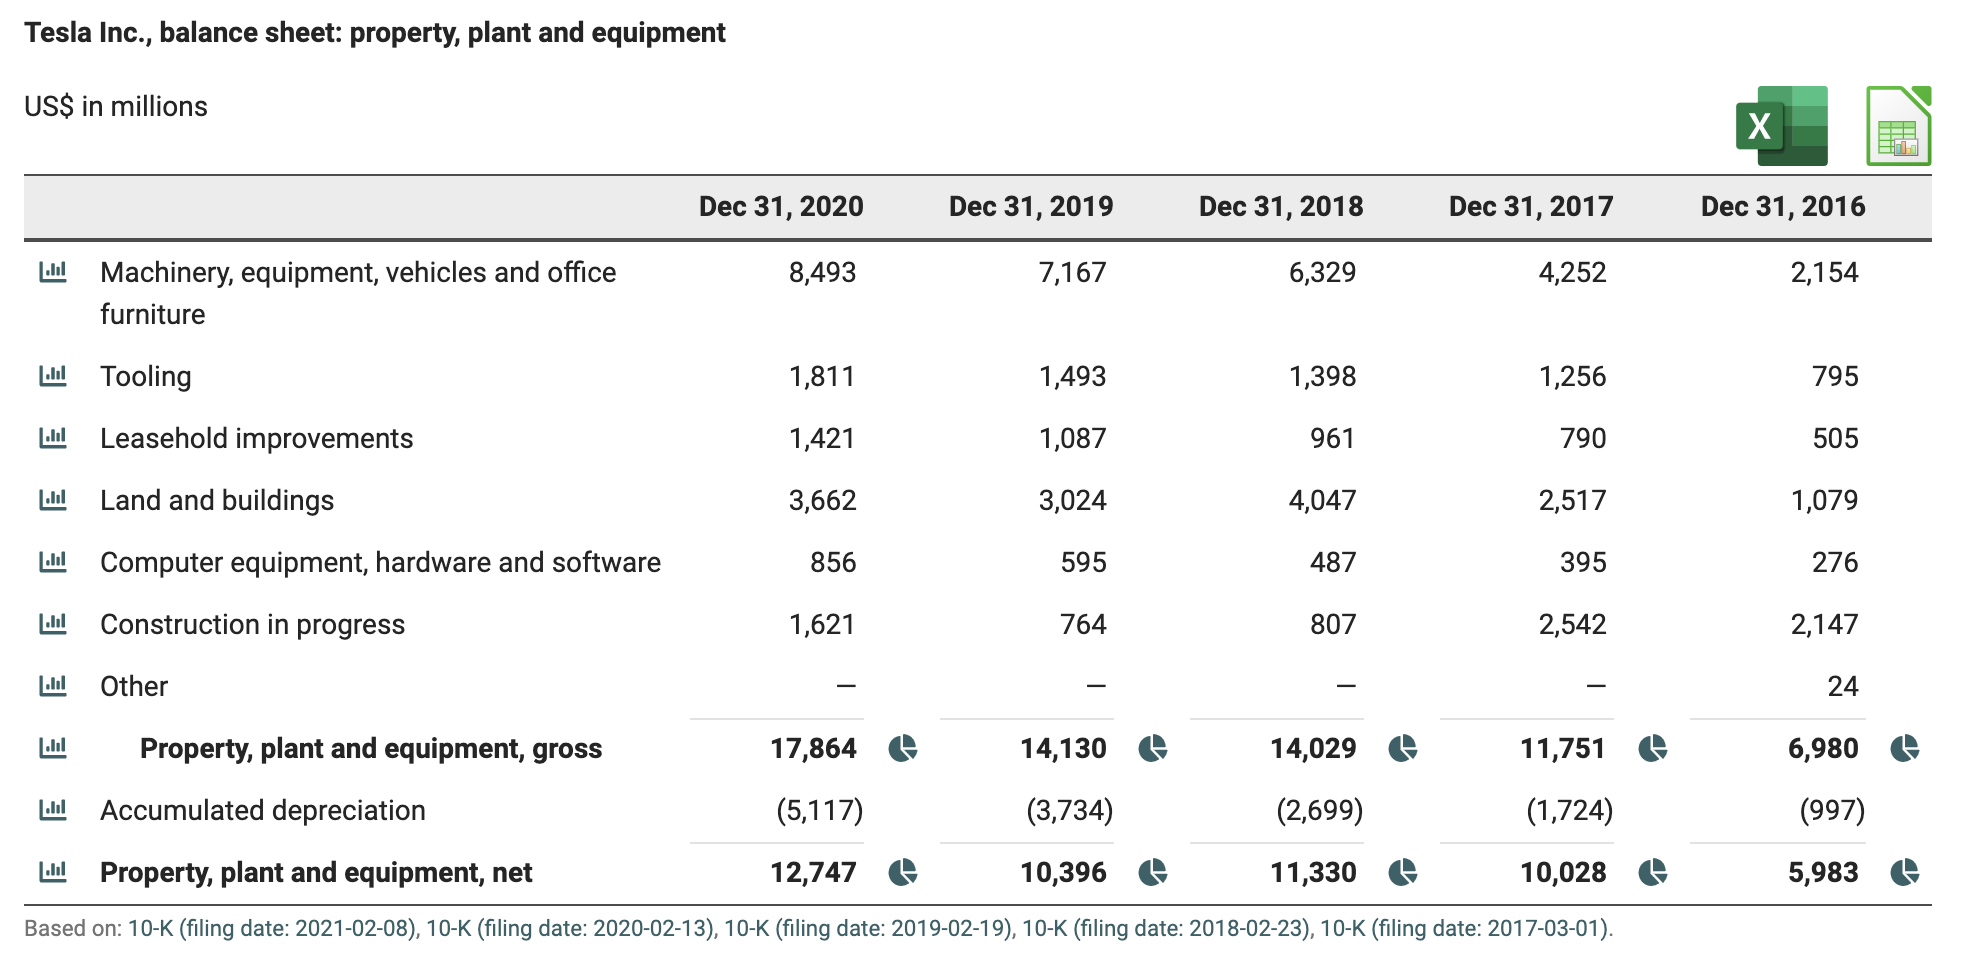Click the Property, plant and equipment, gross label
Image resolution: width=1964 pixels, height=964 pixels.
(x=371, y=748)
